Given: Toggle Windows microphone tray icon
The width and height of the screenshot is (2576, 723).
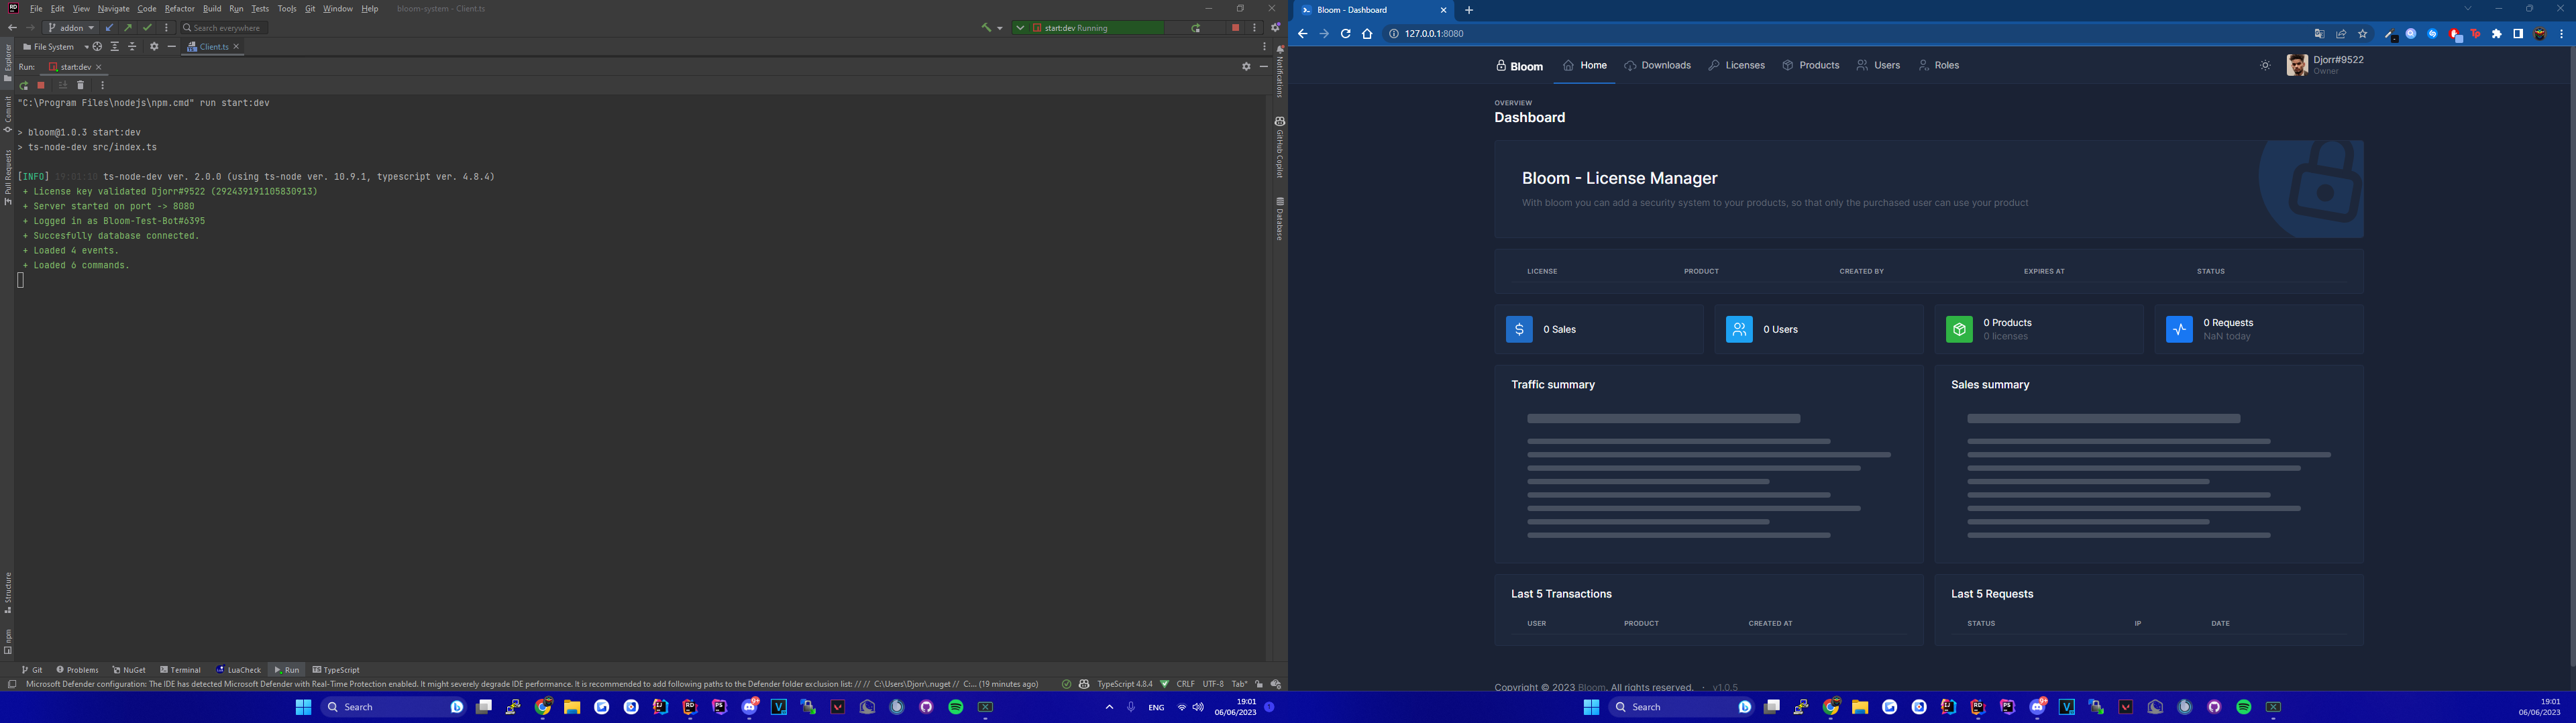Looking at the screenshot, I should click(1131, 707).
